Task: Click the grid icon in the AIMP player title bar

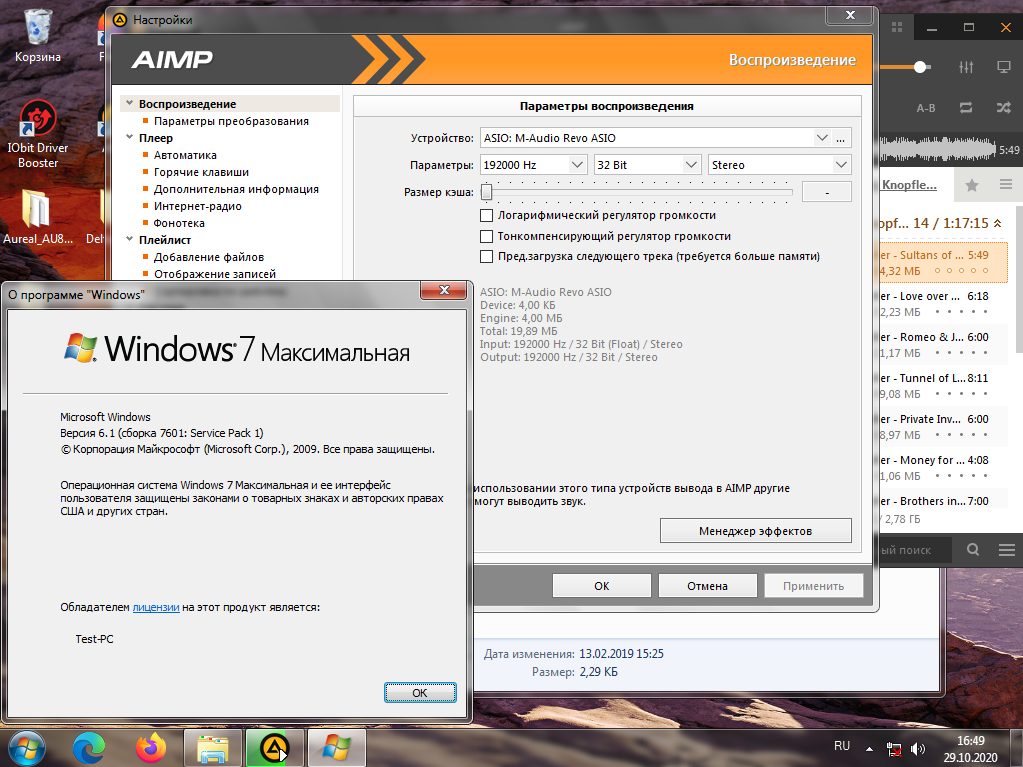Action: [897, 27]
